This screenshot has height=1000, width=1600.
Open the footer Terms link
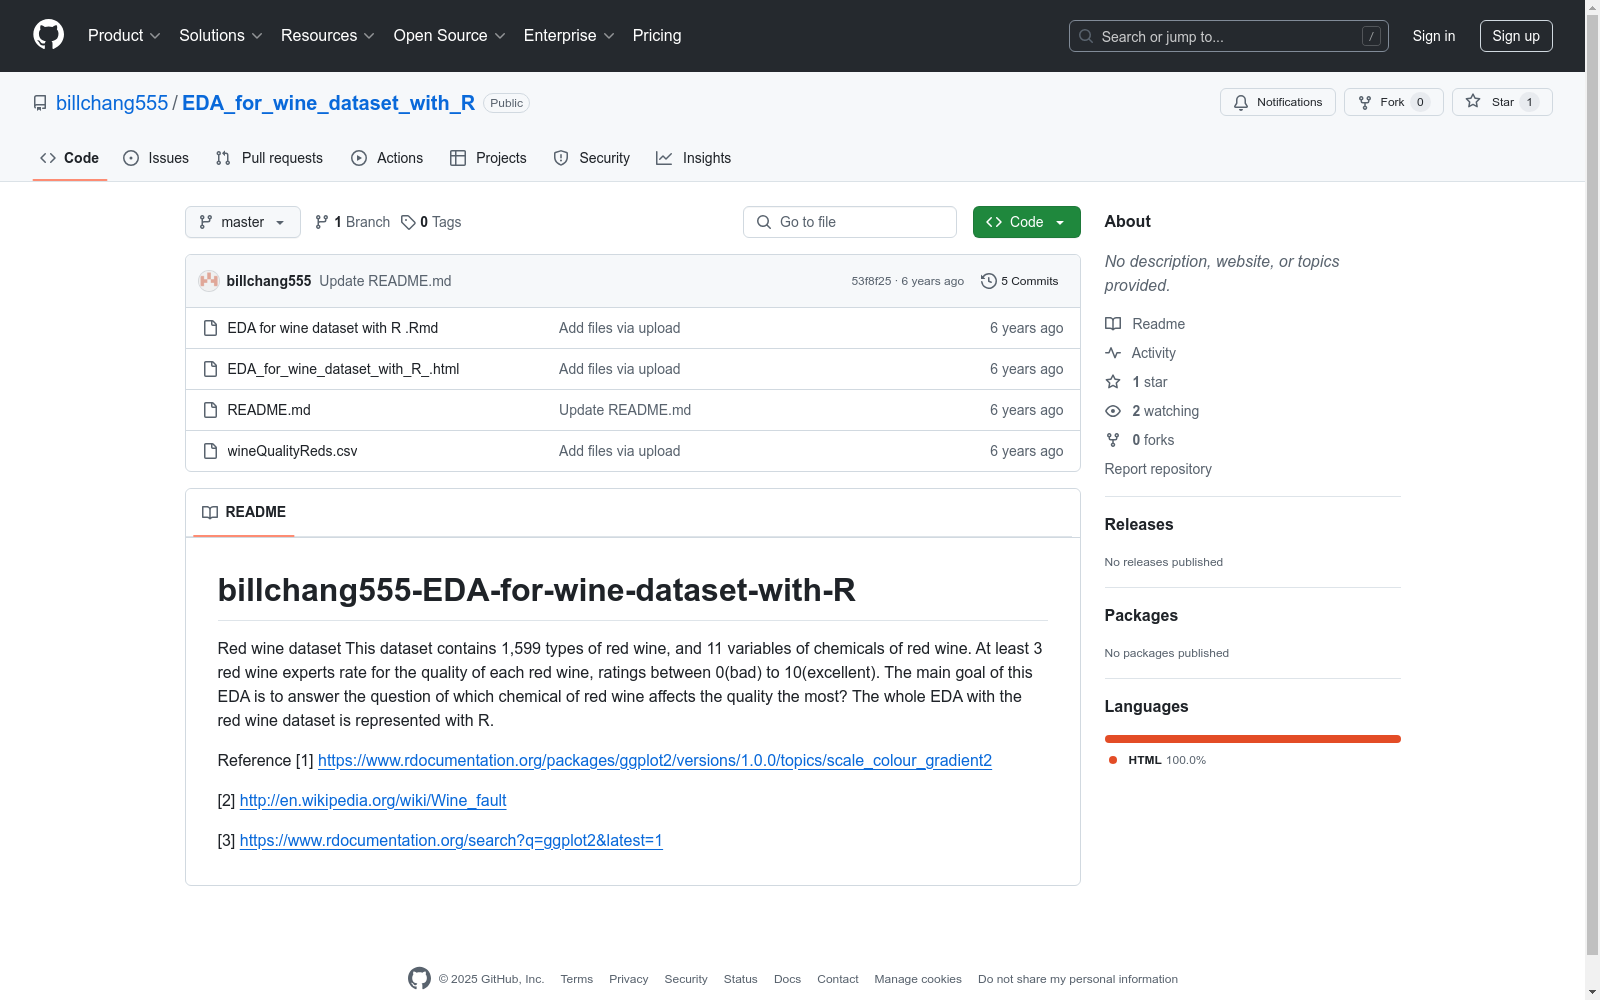click(x=577, y=979)
